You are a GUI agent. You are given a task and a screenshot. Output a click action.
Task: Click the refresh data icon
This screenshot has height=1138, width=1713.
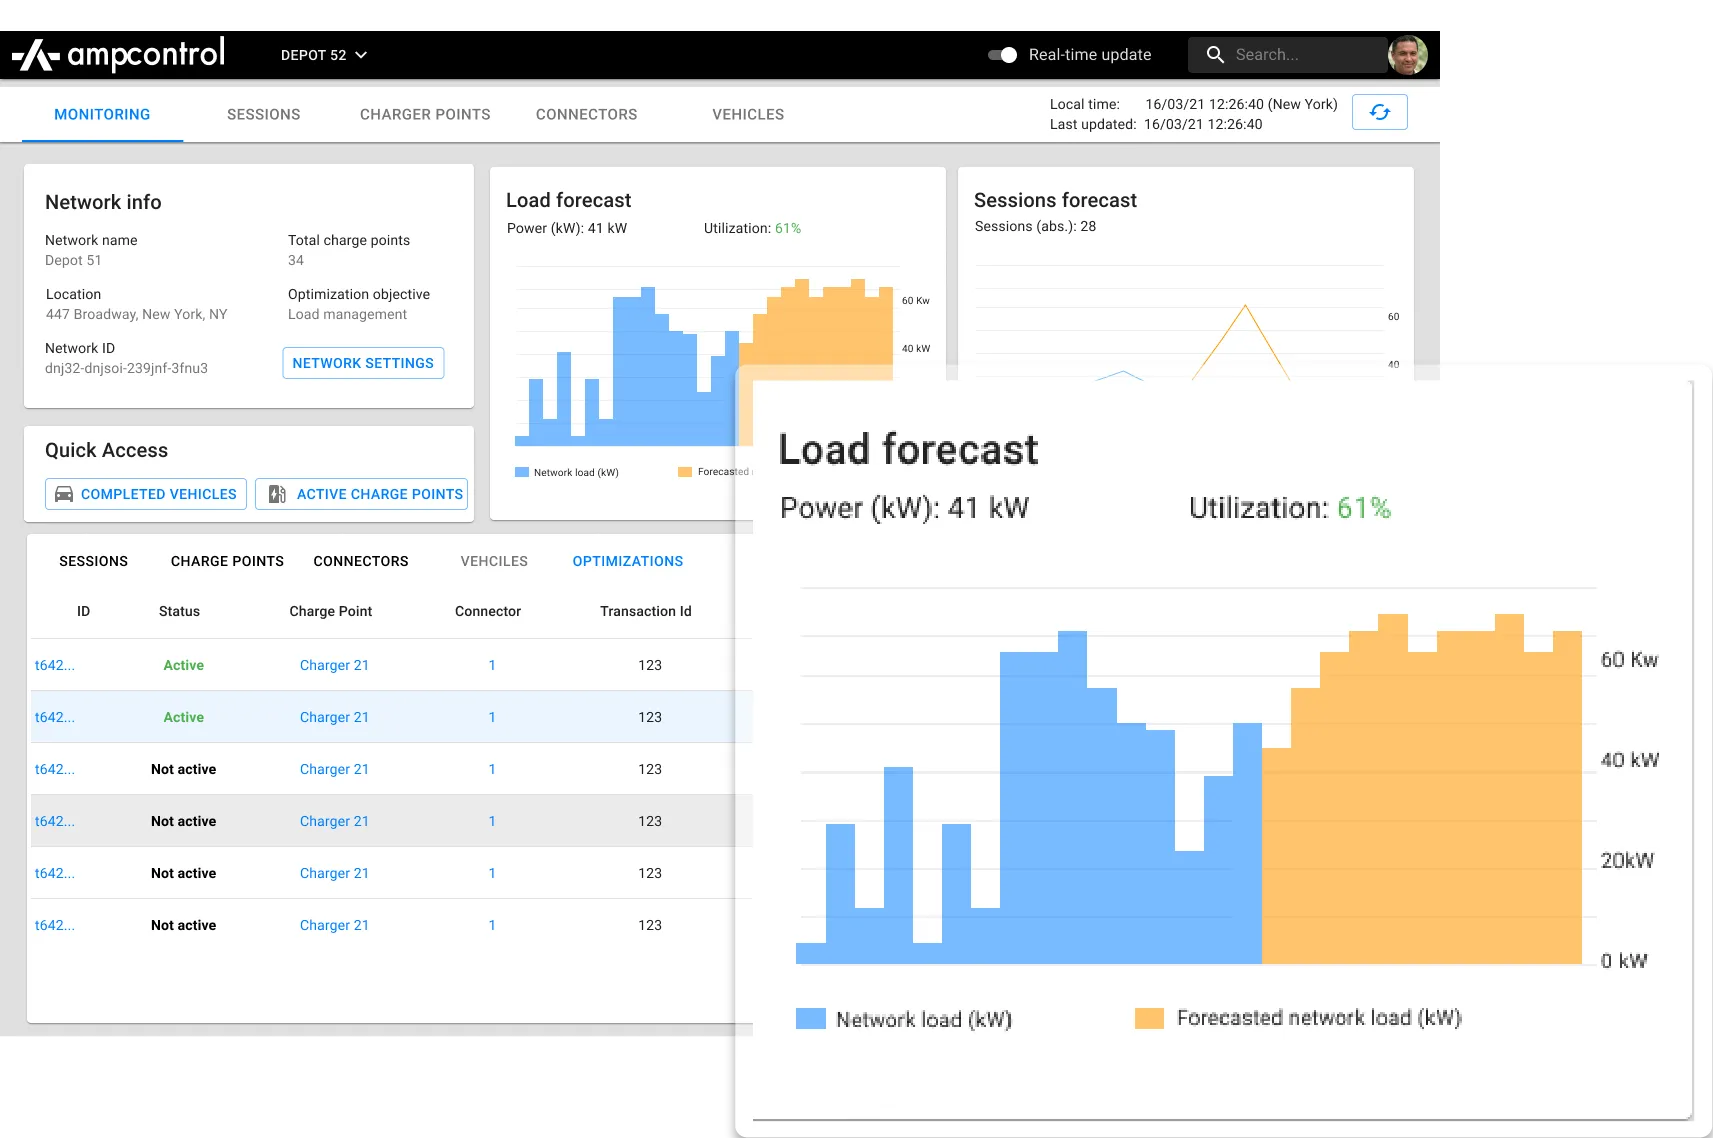click(x=1379, y=112)
